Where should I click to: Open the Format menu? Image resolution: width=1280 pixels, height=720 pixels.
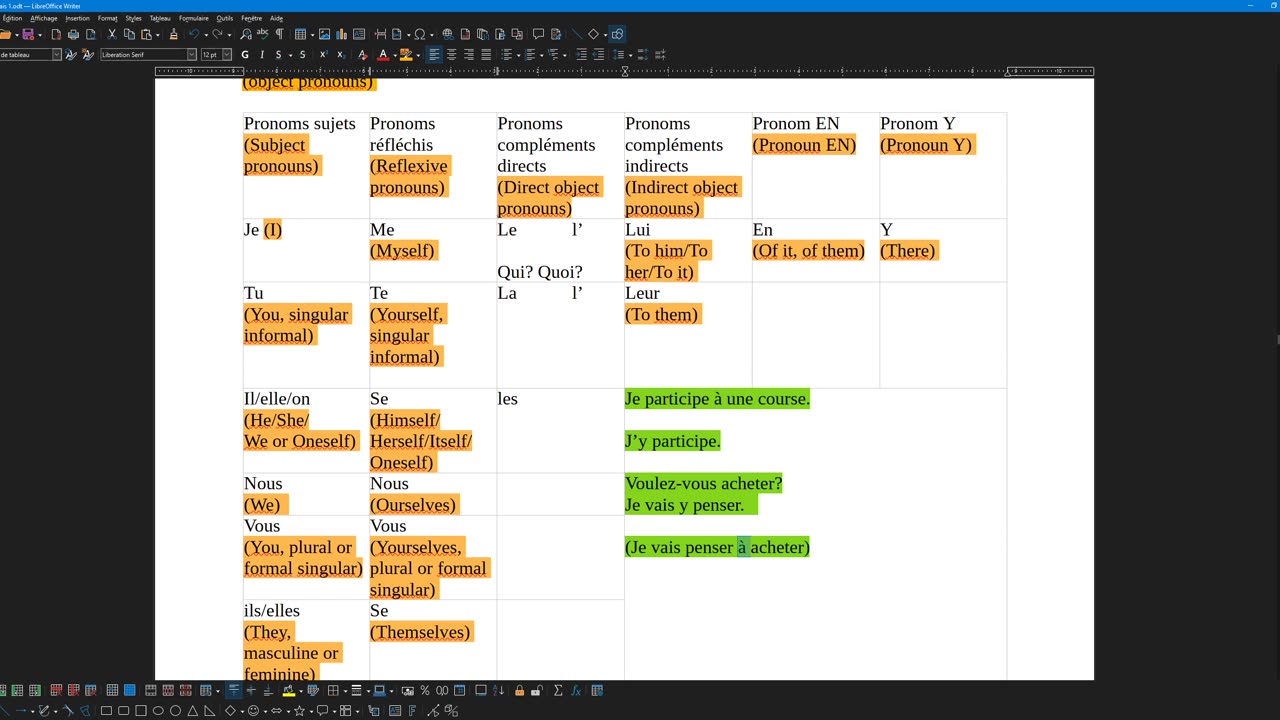pos(107,18)
